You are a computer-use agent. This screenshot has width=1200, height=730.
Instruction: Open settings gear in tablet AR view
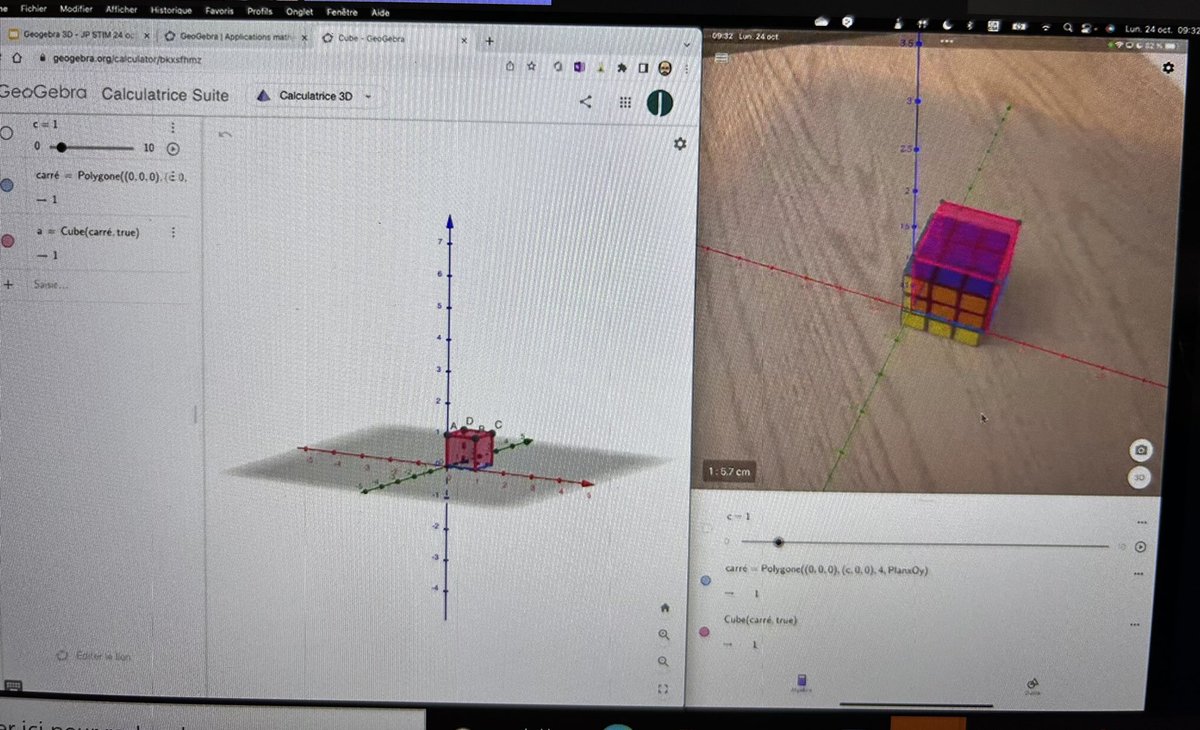(1168, 67)
